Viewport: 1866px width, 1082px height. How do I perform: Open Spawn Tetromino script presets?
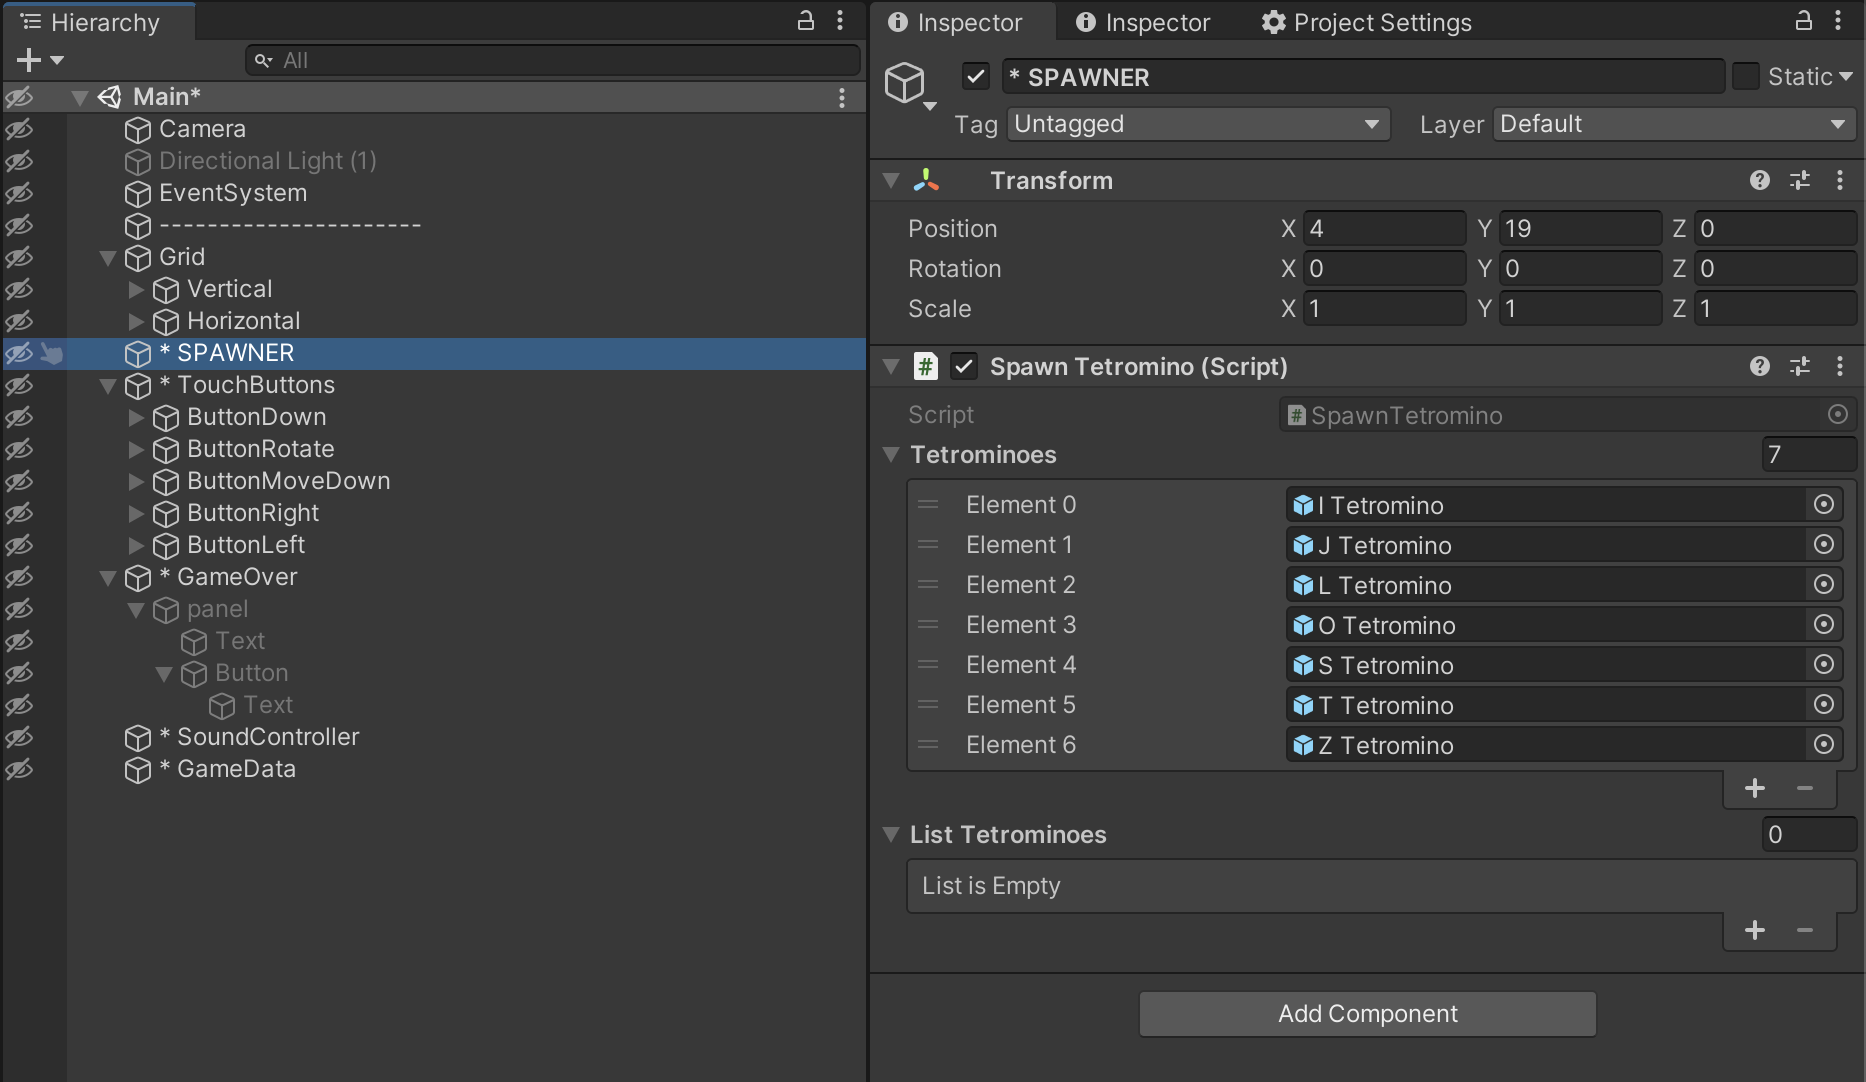tap(1800, 366)
